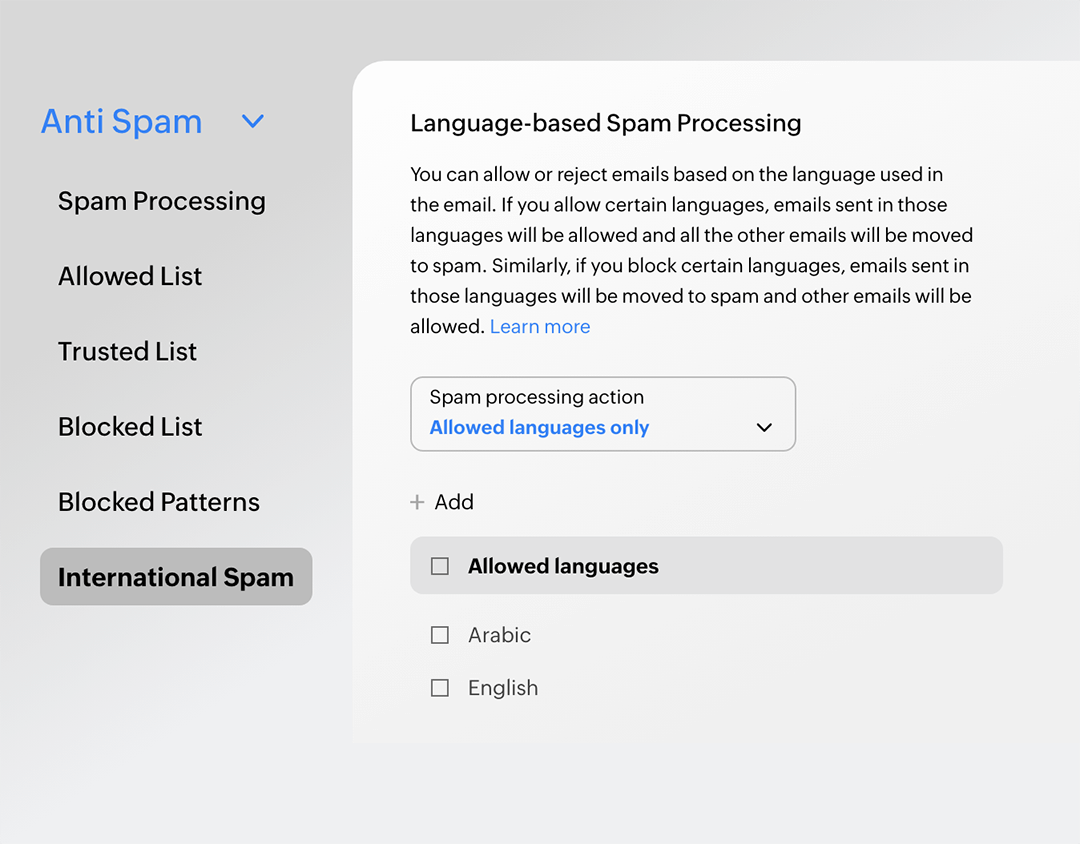1080x844 pixels.
Task: Click the English row entry
Action: tap(503, 688)
